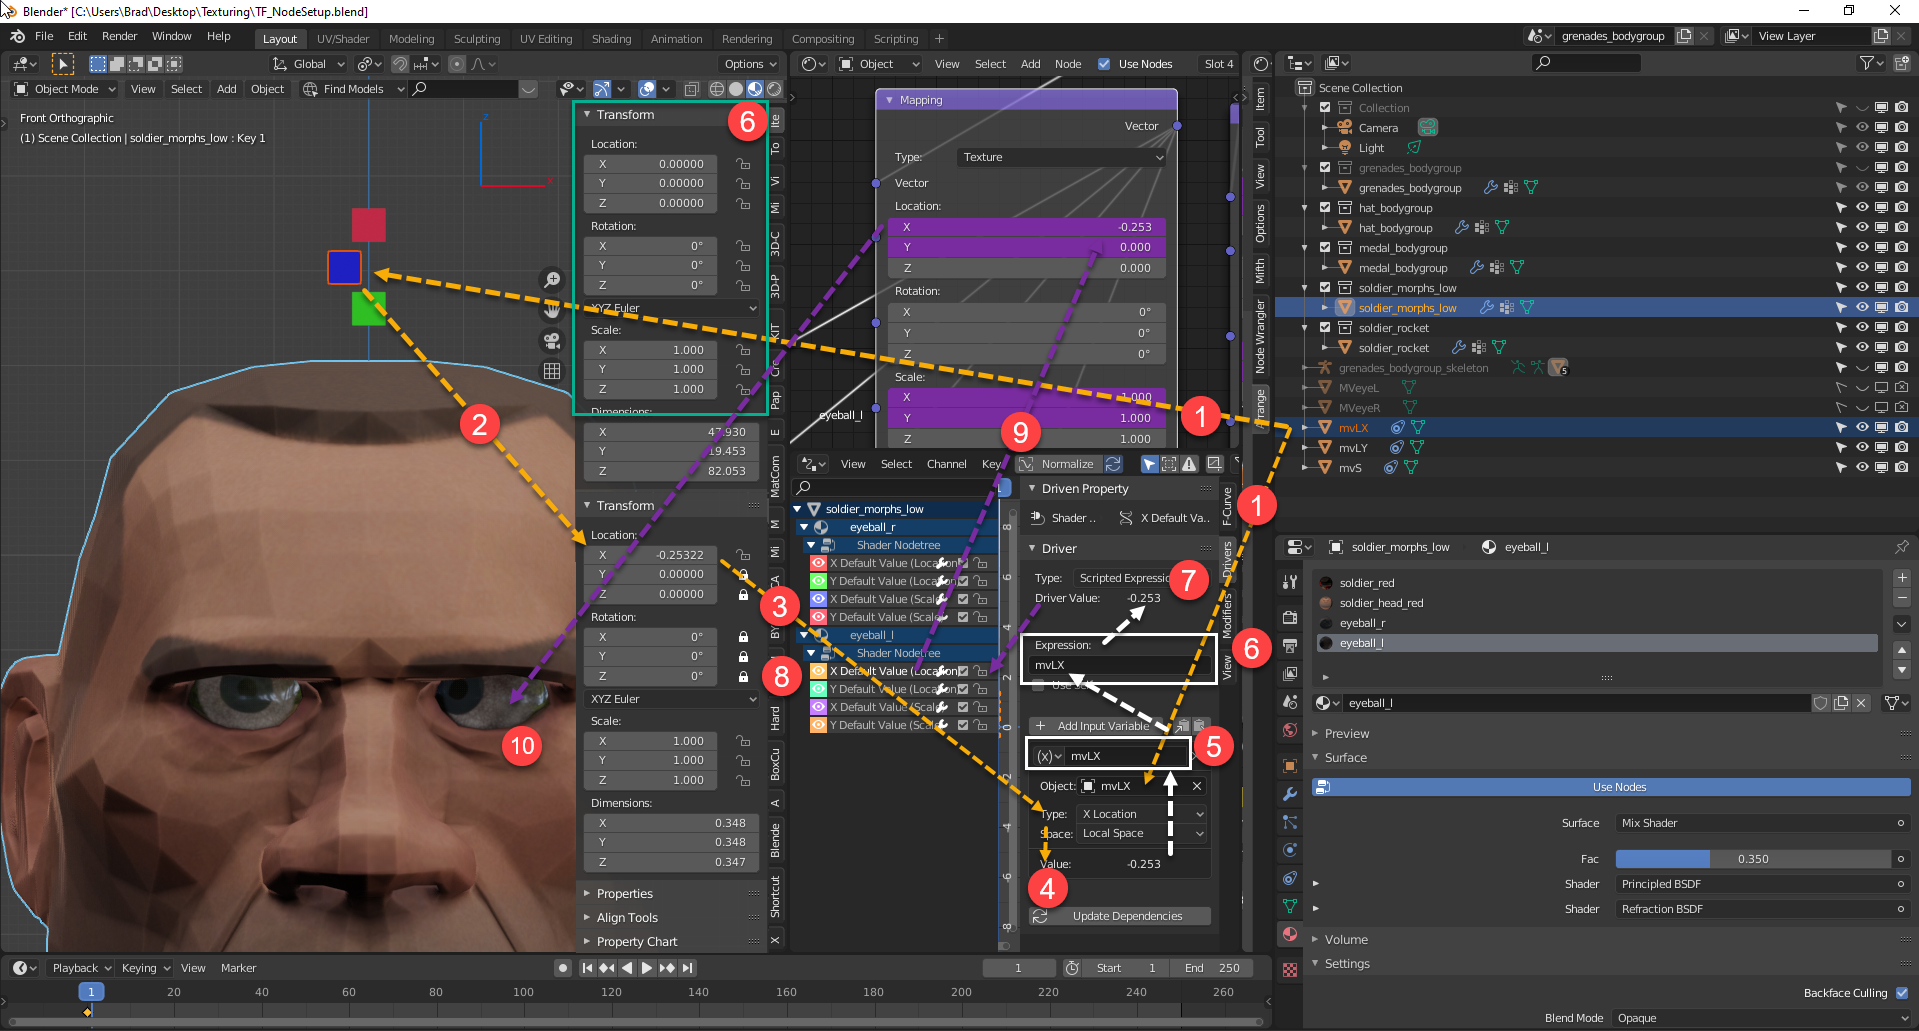Click the Use Nodes button in Surface panel

pos(1611,787)
